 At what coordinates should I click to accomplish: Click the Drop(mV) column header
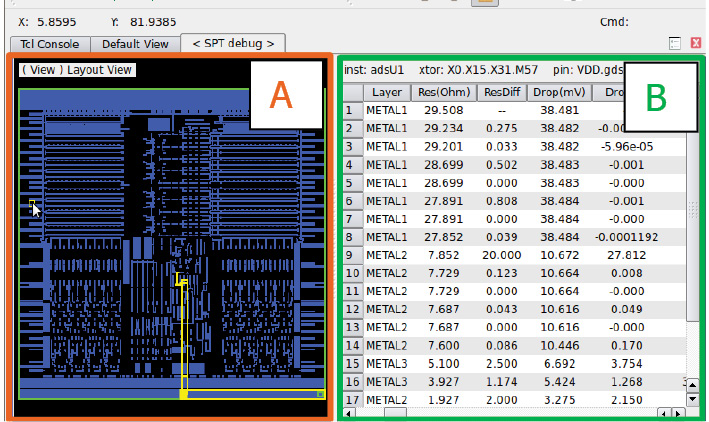(558, 93)
